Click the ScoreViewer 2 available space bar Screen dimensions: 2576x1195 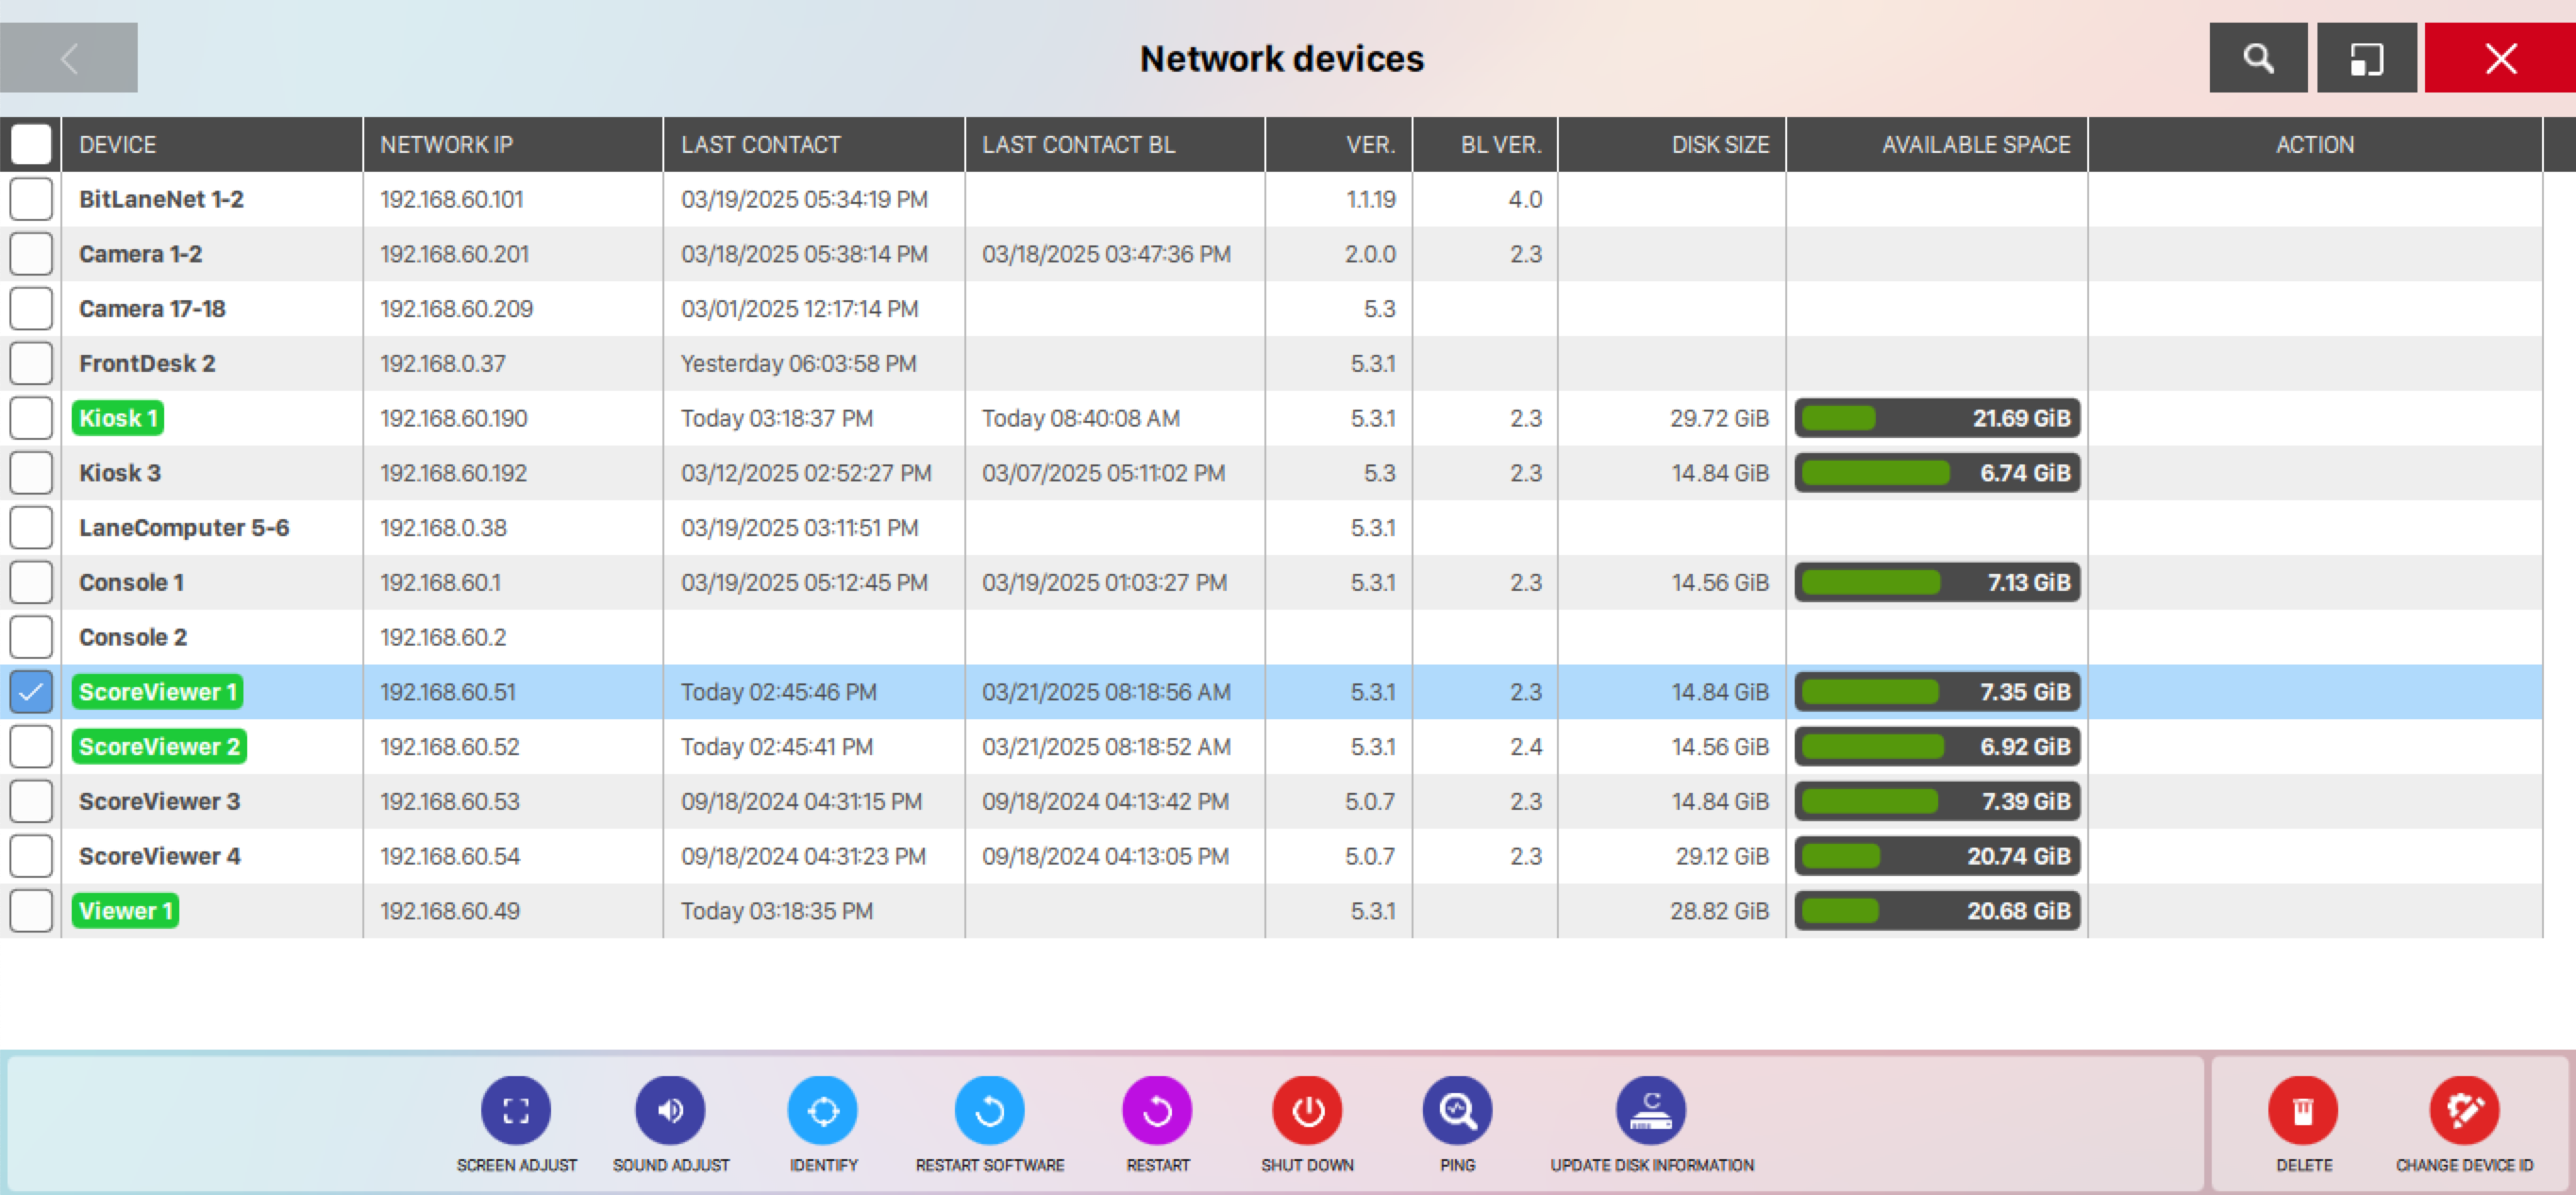(1936, 747)
